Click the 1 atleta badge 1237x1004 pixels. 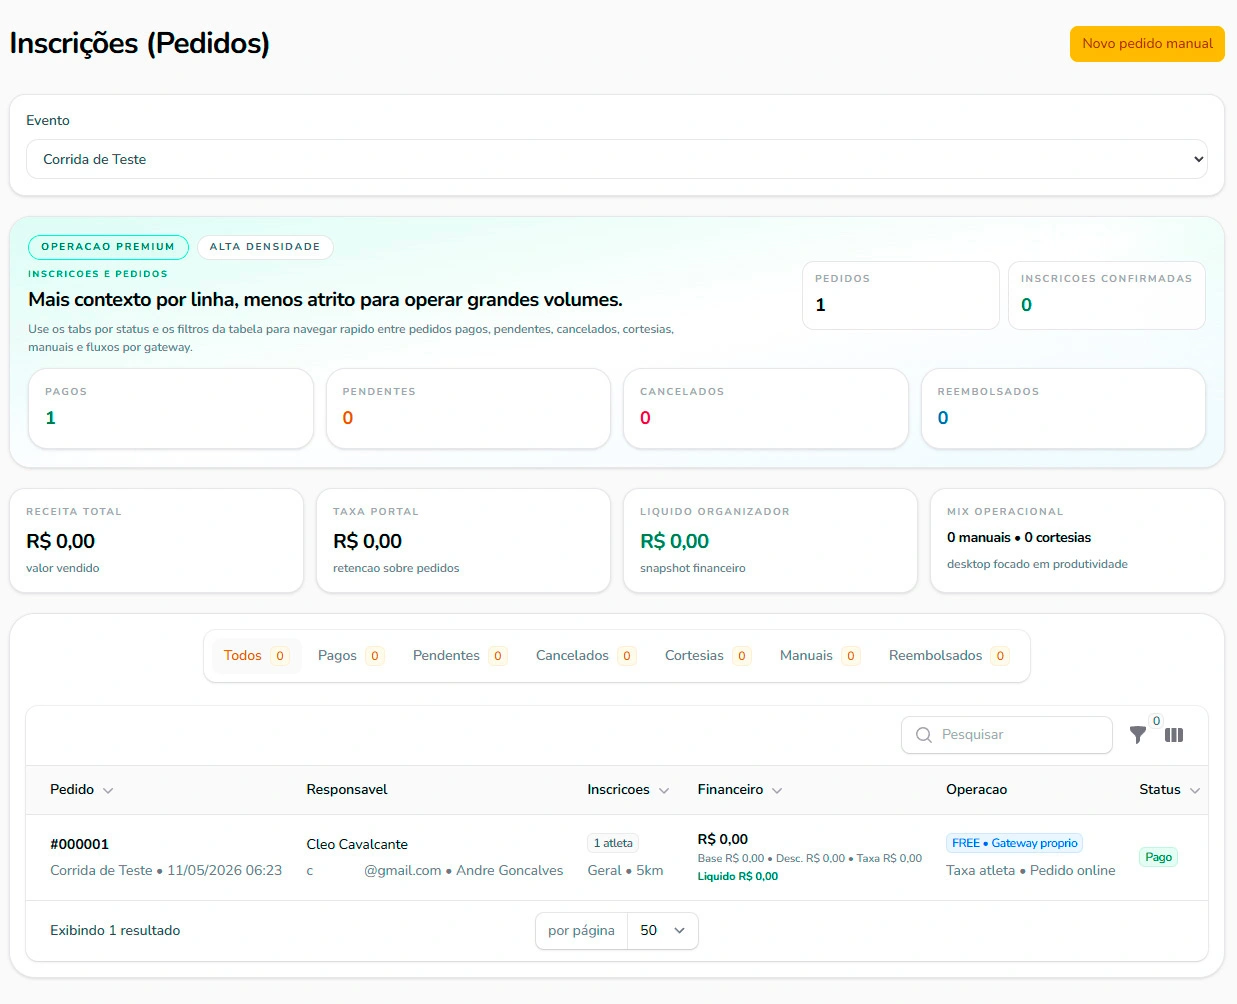(613, 844)
